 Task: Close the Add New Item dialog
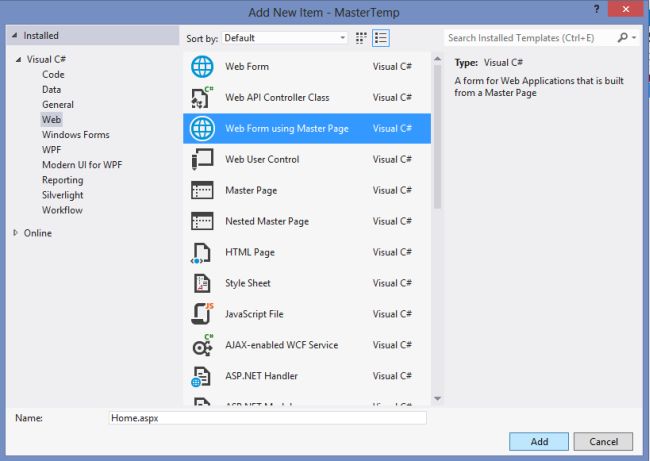[626, 9]
